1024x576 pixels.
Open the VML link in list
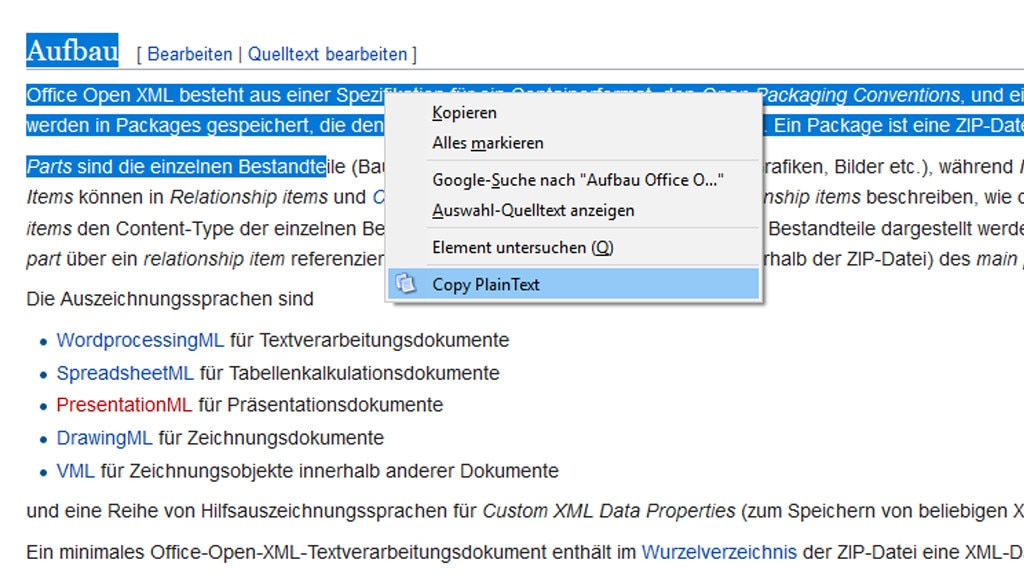click(75, 470)
